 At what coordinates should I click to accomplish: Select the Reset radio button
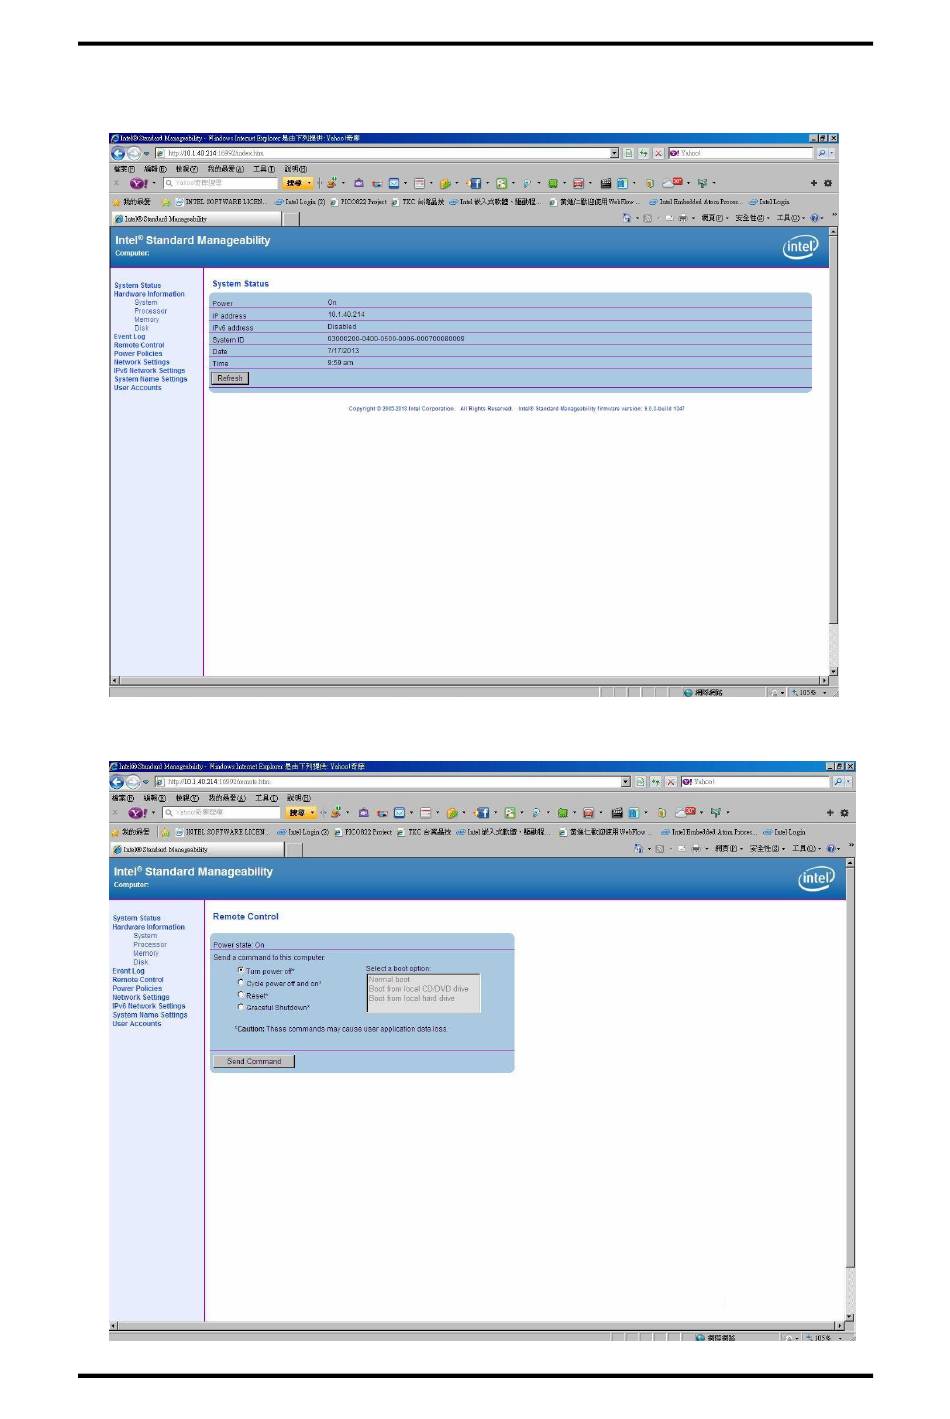[x=241, y=995]
